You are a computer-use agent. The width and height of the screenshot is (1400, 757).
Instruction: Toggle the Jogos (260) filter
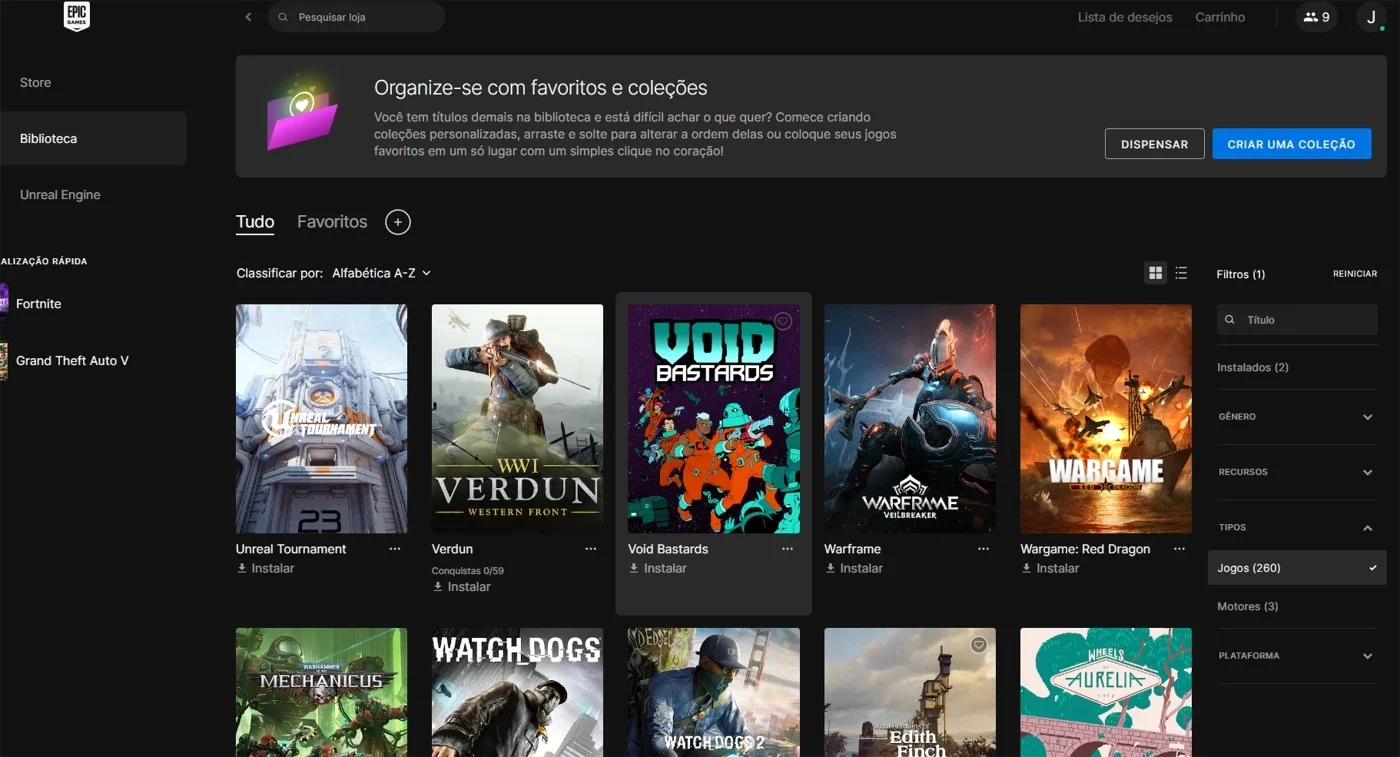[x=1297, y=568]
